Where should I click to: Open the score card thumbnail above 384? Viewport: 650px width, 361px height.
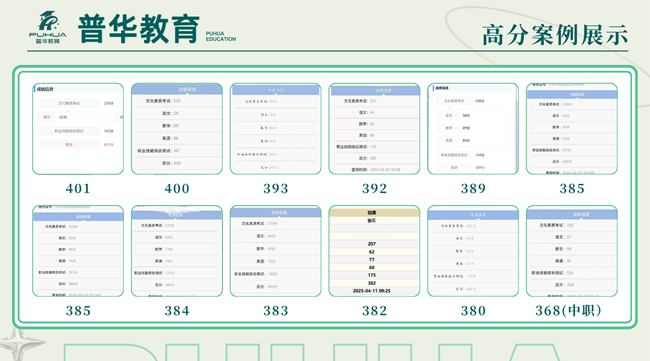pos(177,251)
